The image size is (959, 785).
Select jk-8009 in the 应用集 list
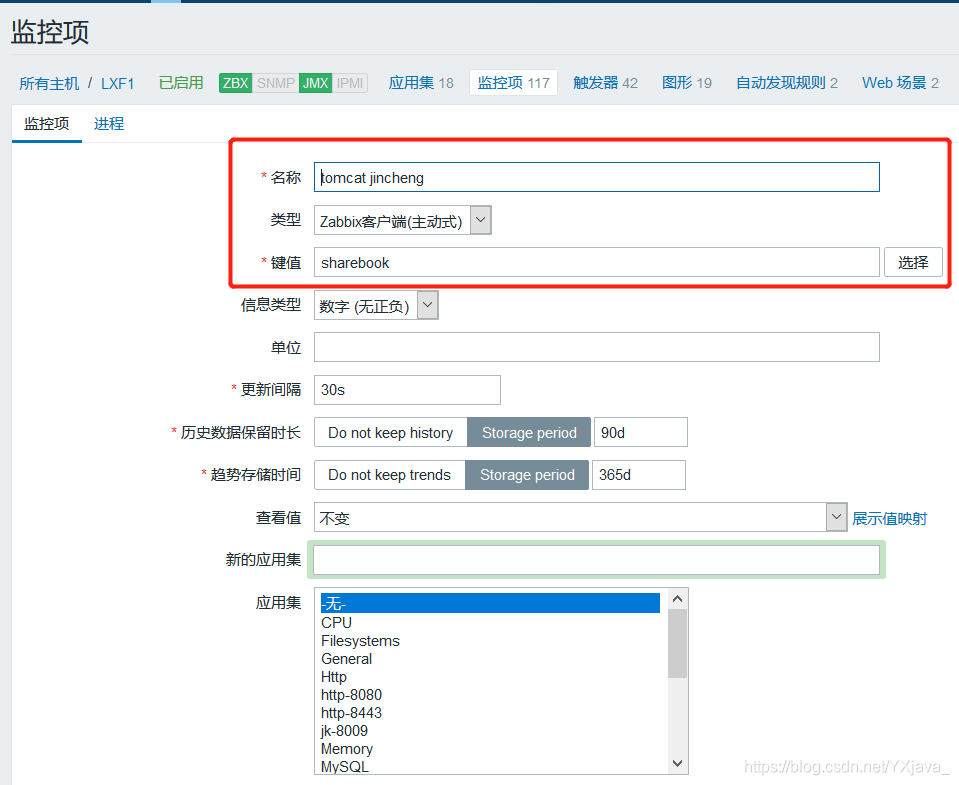click(490, 731)
